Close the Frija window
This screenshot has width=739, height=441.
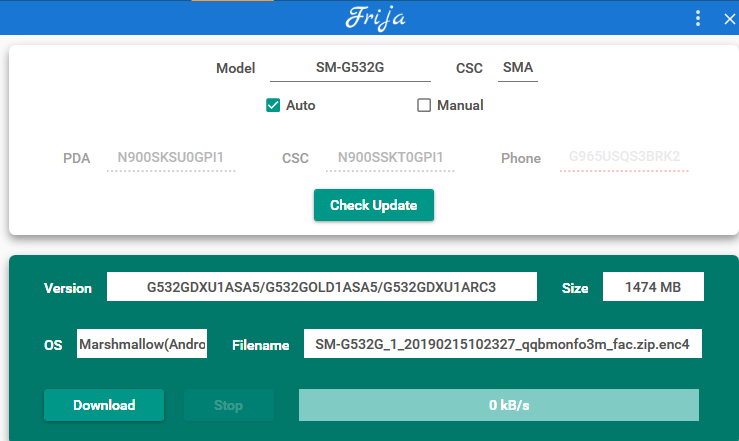click(x=729, y=19)
